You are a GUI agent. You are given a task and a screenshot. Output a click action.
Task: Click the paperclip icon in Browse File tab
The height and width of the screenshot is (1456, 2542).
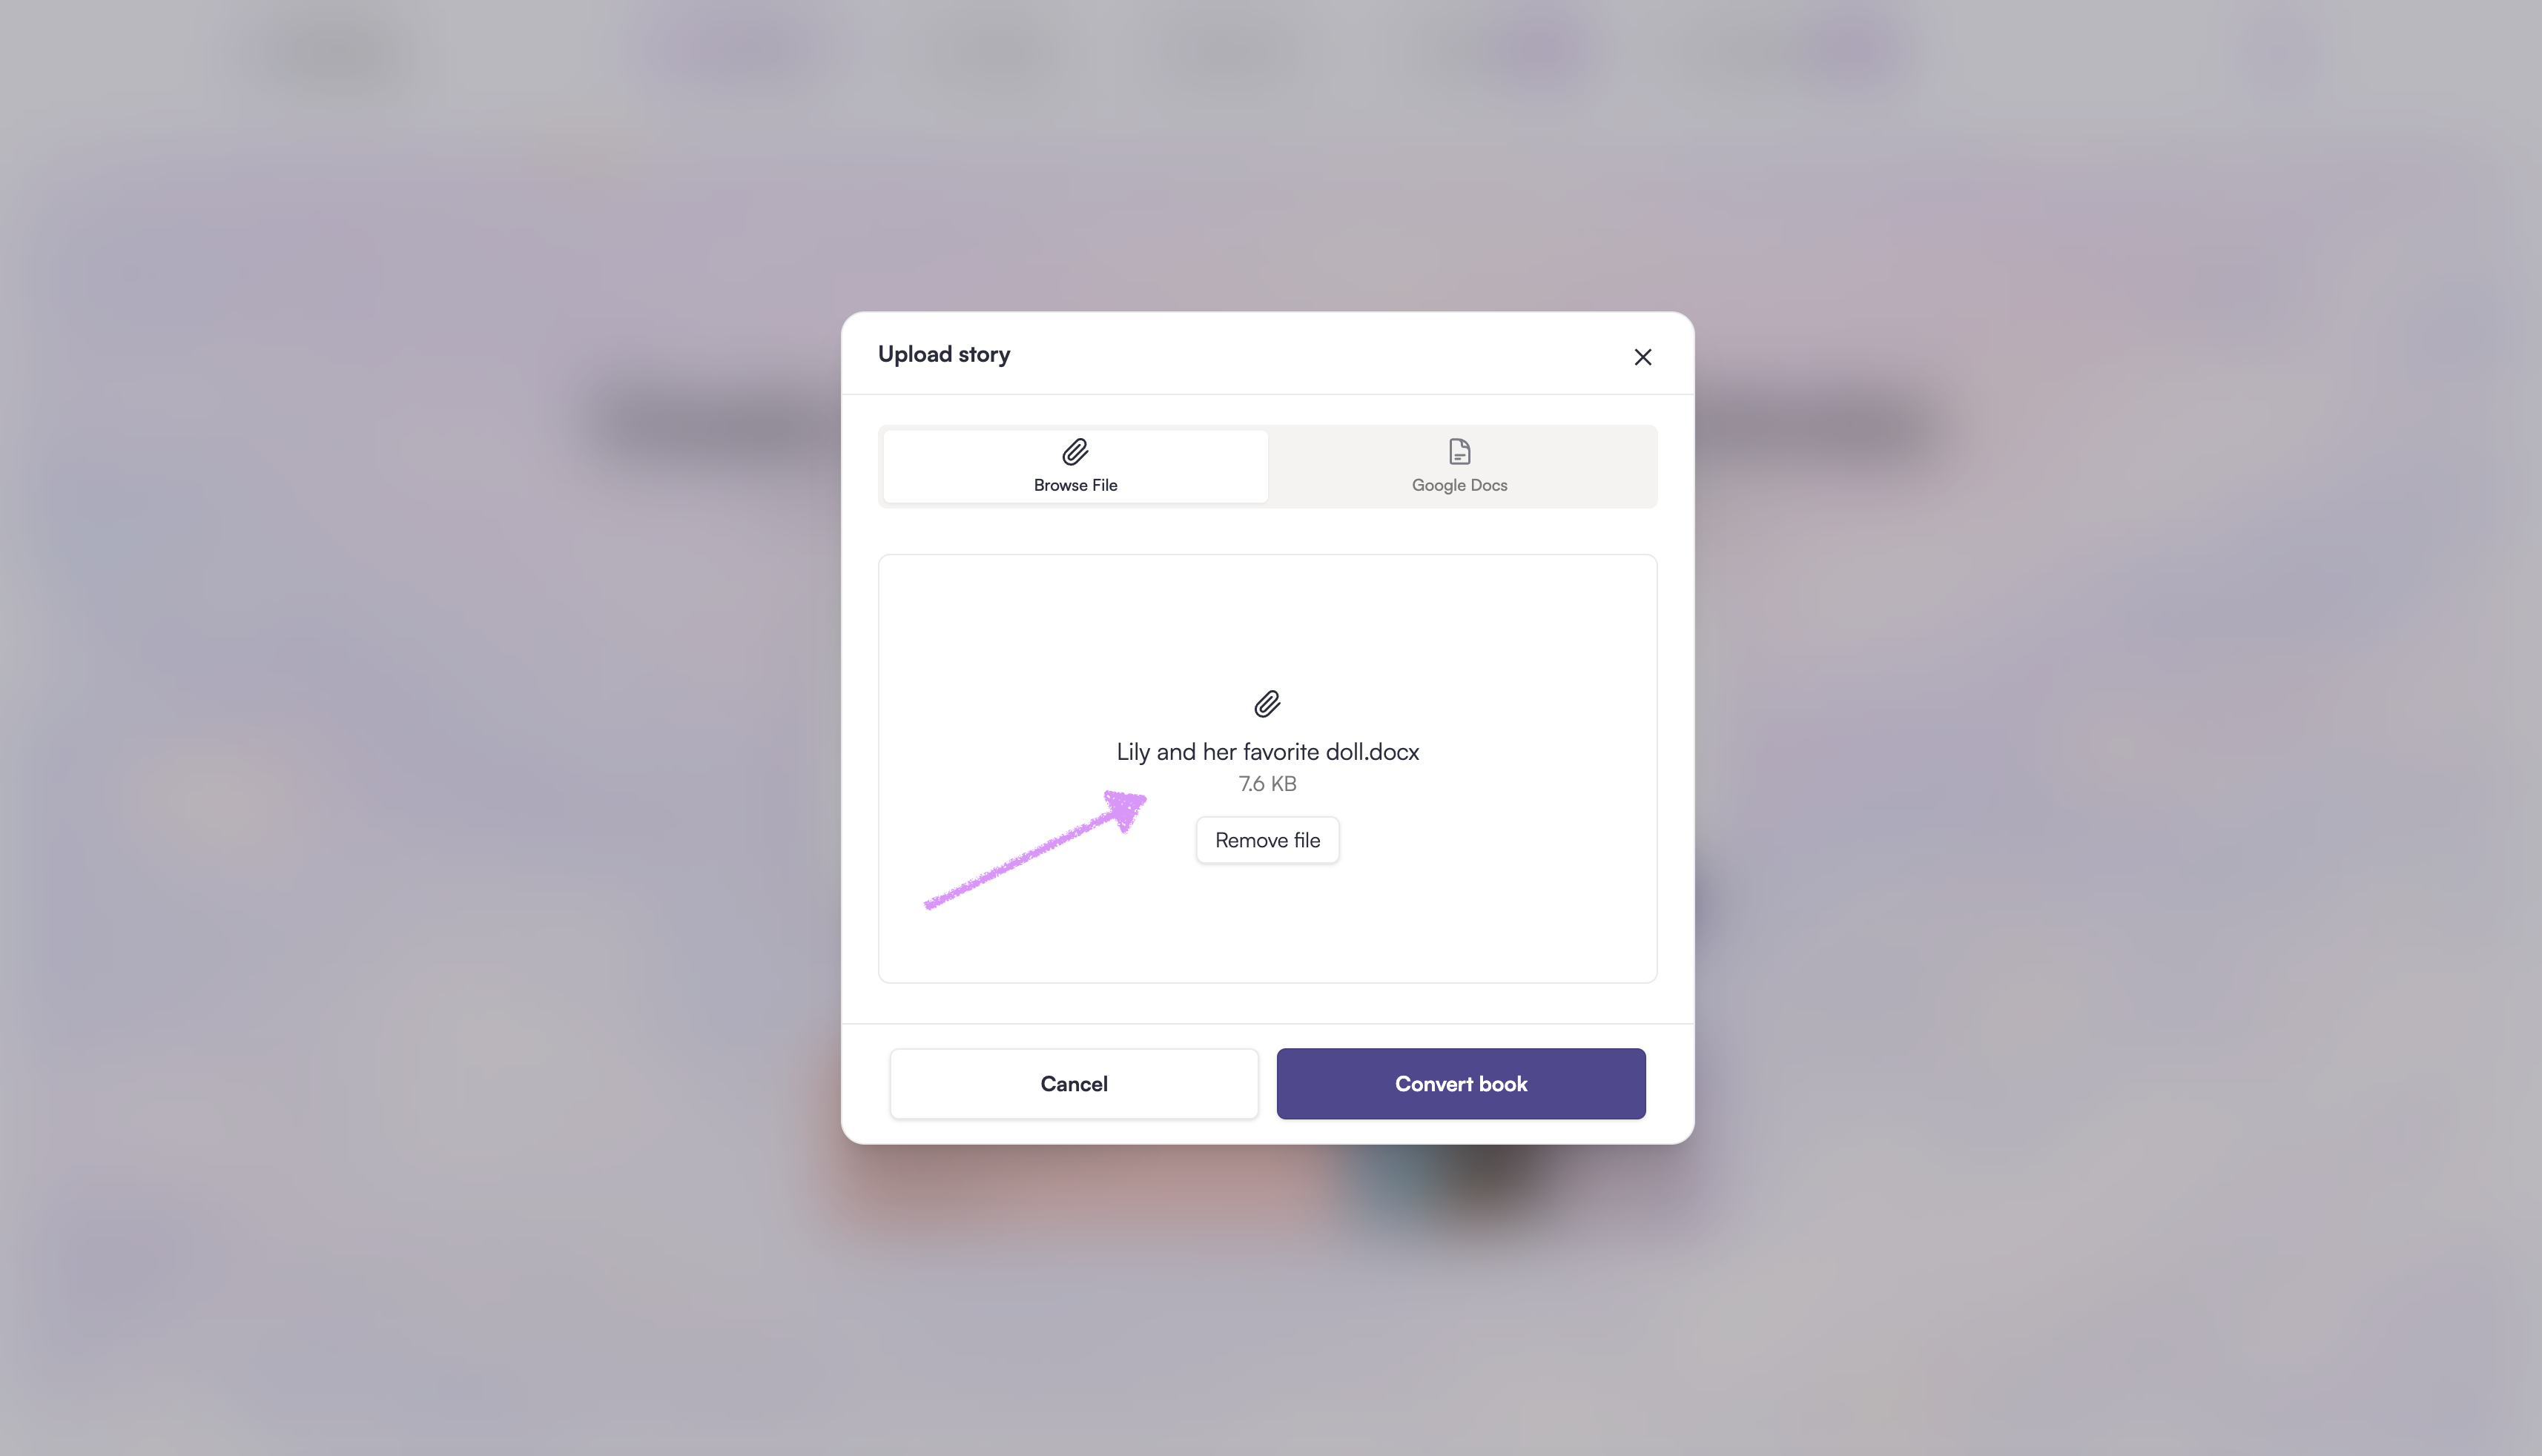click(x=1075, y=452)
